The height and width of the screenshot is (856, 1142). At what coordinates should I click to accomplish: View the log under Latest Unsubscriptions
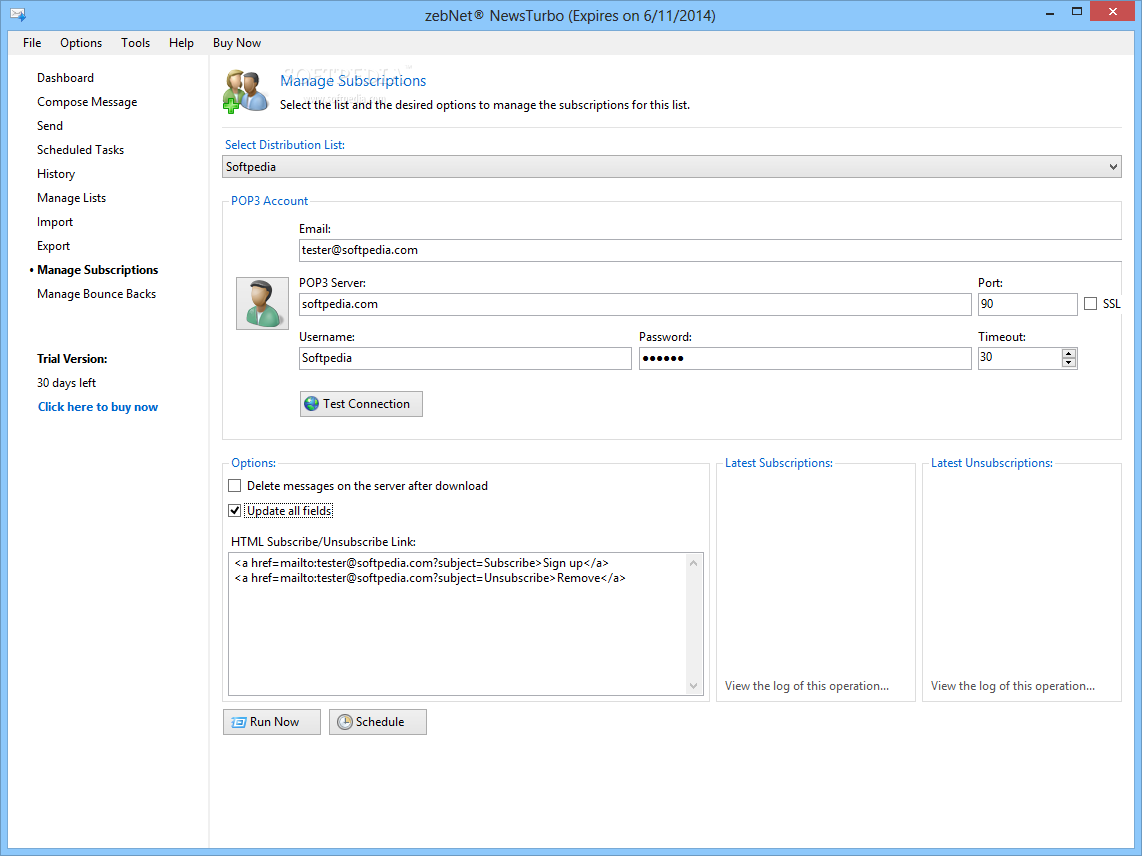pyautogui.click(x=1013, y=686)
